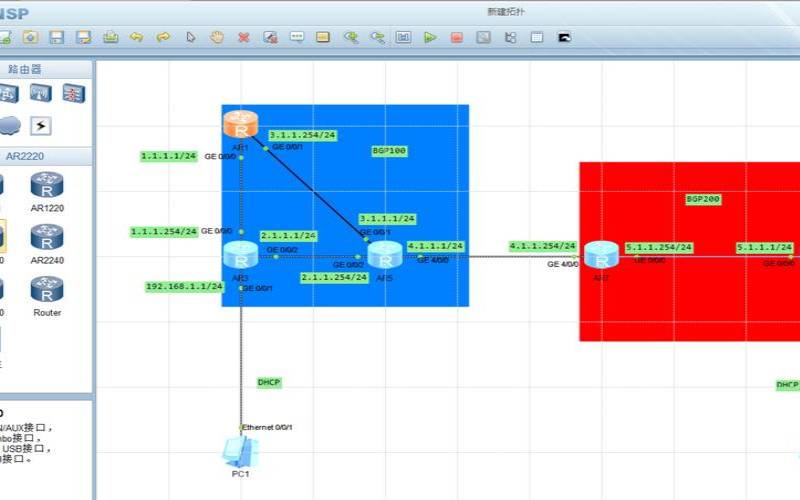
Task: Choose the AR2240 router device
Action: coord(47,243)
